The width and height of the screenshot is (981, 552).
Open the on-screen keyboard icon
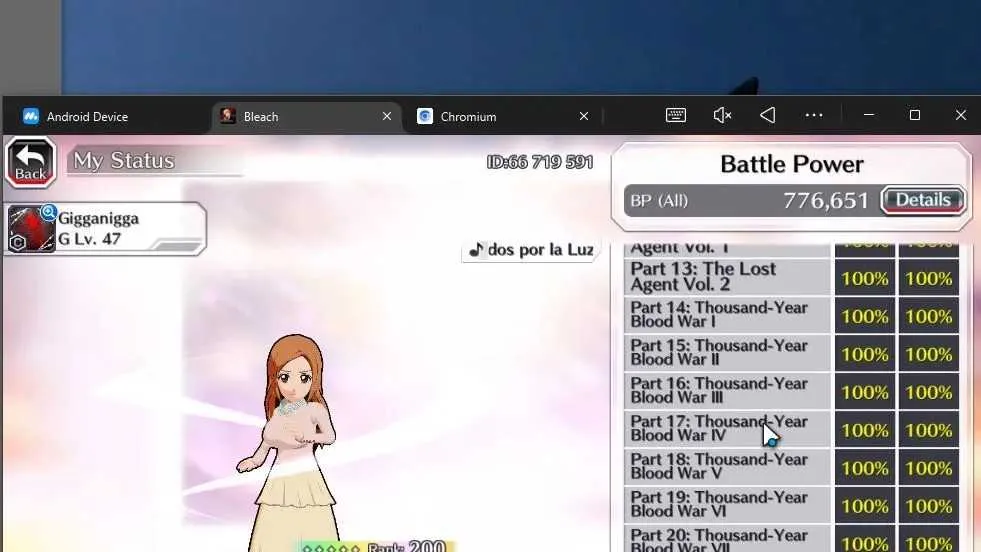676,115
